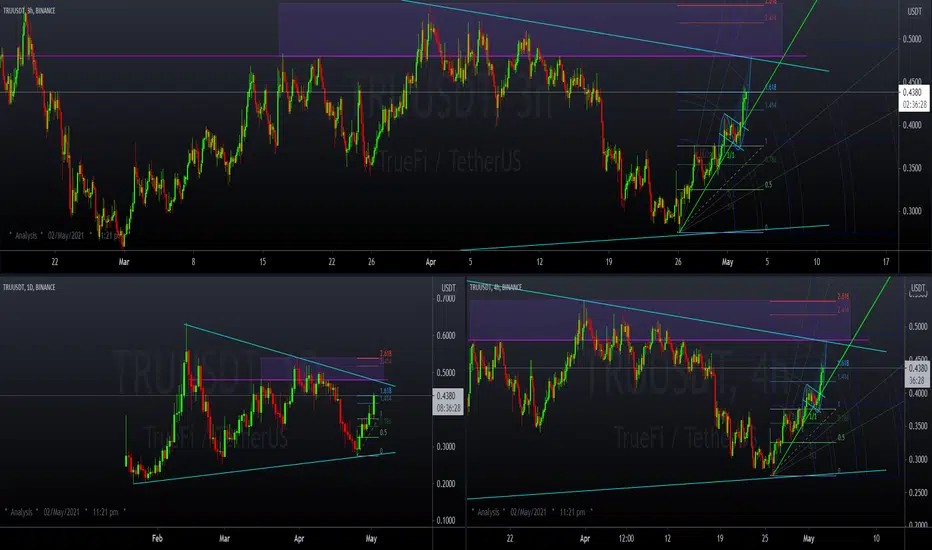Select the blue 1.618 Fibonacci label on the 3h chart

tap(770, 87)
